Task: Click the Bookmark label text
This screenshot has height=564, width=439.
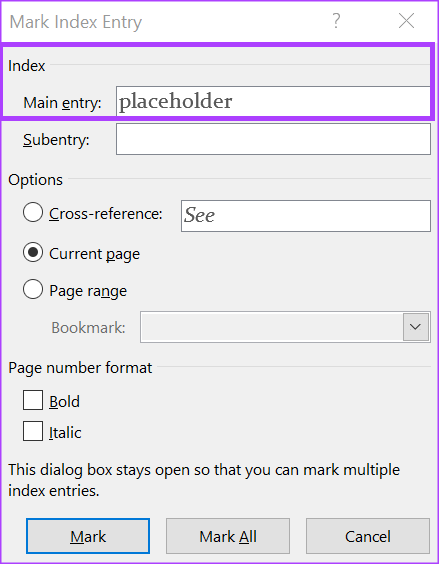Action: [x=88, y=328]
